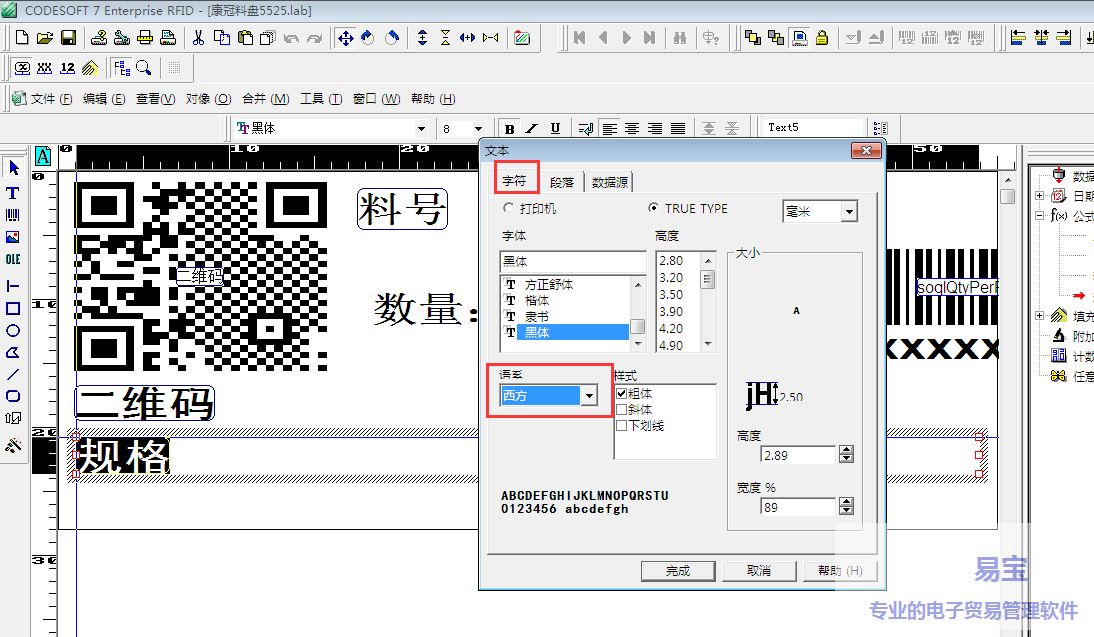Enable the 下划线 checkbox
This screenshot has height=637, width=1094.
[622, 426]
